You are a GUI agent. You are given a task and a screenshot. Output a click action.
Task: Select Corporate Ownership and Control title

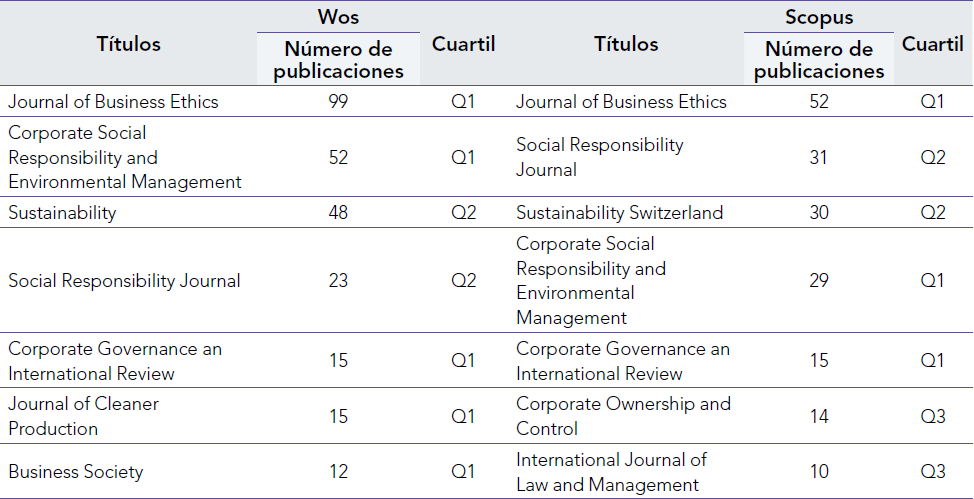pos(623,416)
